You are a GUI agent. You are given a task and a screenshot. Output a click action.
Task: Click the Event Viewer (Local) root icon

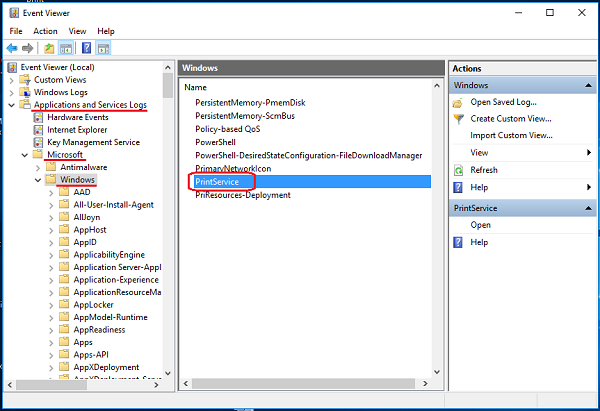pos(12,67)
